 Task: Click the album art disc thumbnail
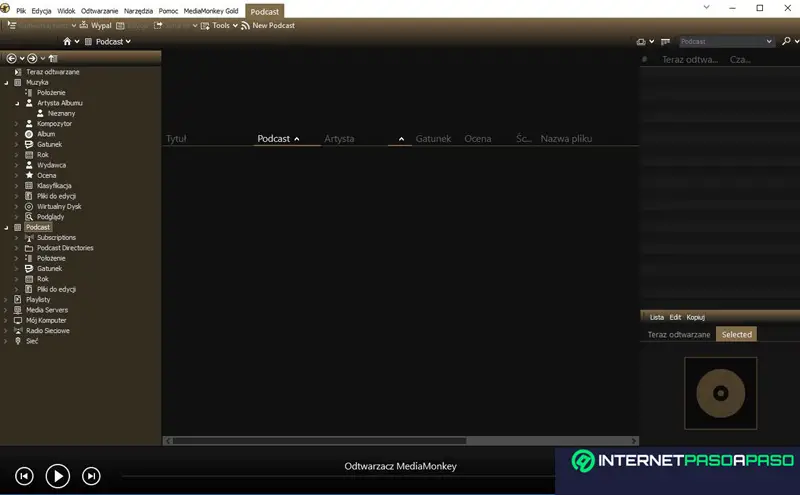click(x=720, y=393)
